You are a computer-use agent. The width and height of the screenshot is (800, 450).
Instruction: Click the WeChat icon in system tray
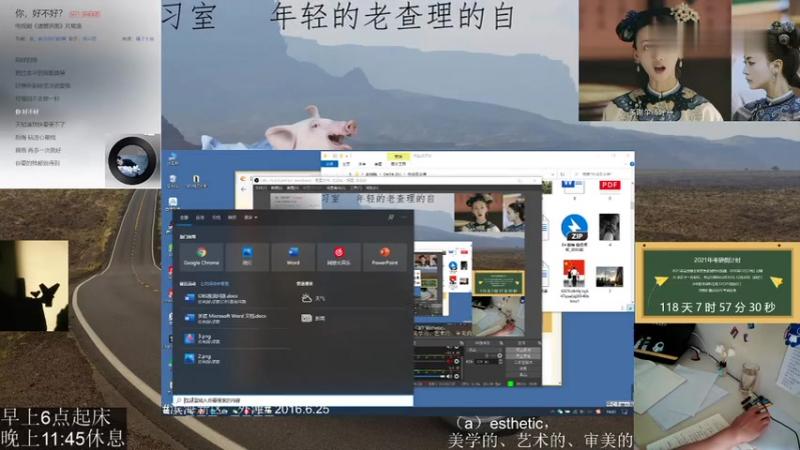pos(560,412)
